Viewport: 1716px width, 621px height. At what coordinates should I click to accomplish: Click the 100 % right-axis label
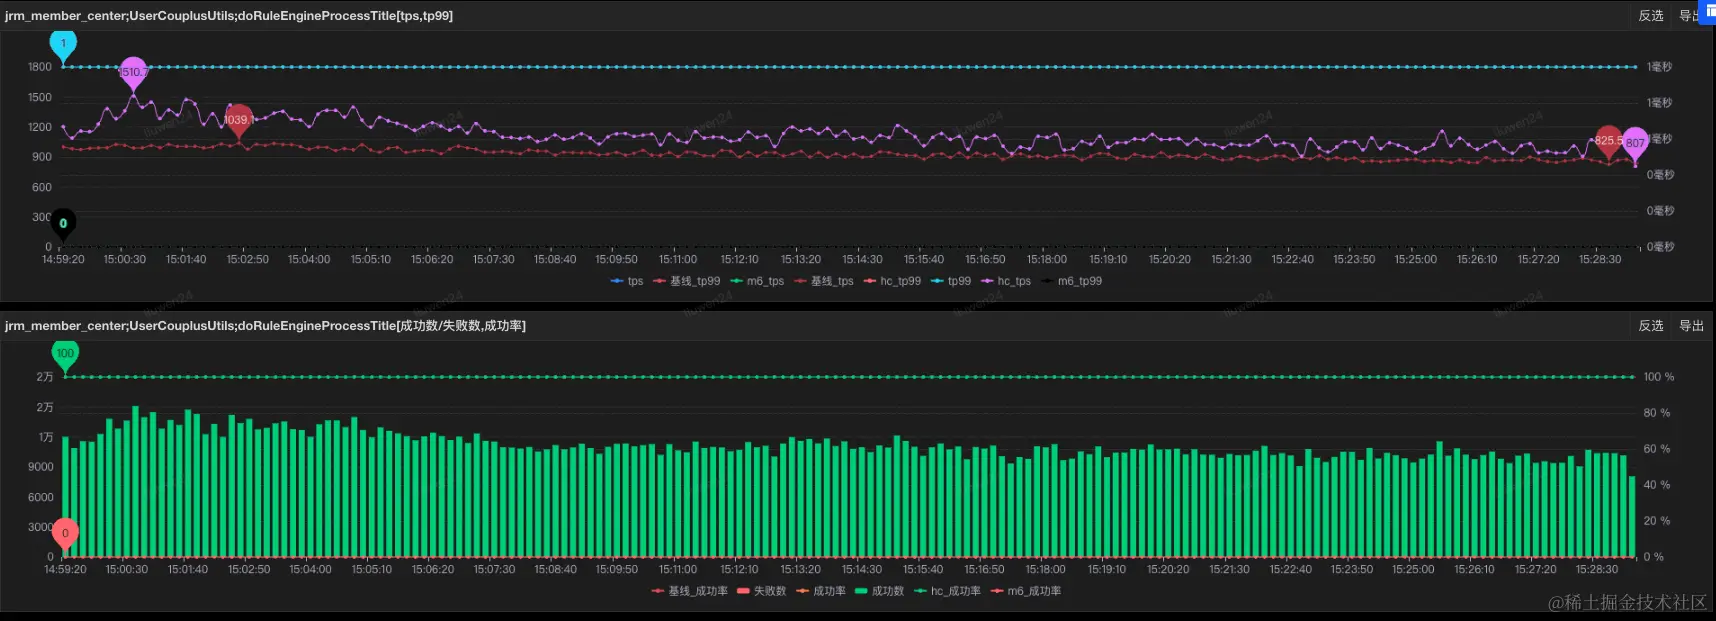coord(1658,377)
